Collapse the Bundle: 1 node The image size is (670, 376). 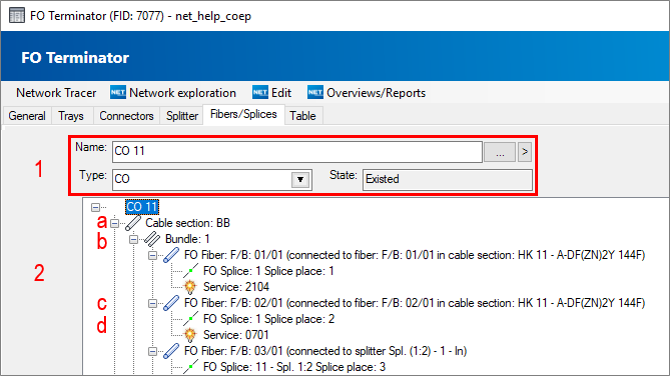[134, 239]
